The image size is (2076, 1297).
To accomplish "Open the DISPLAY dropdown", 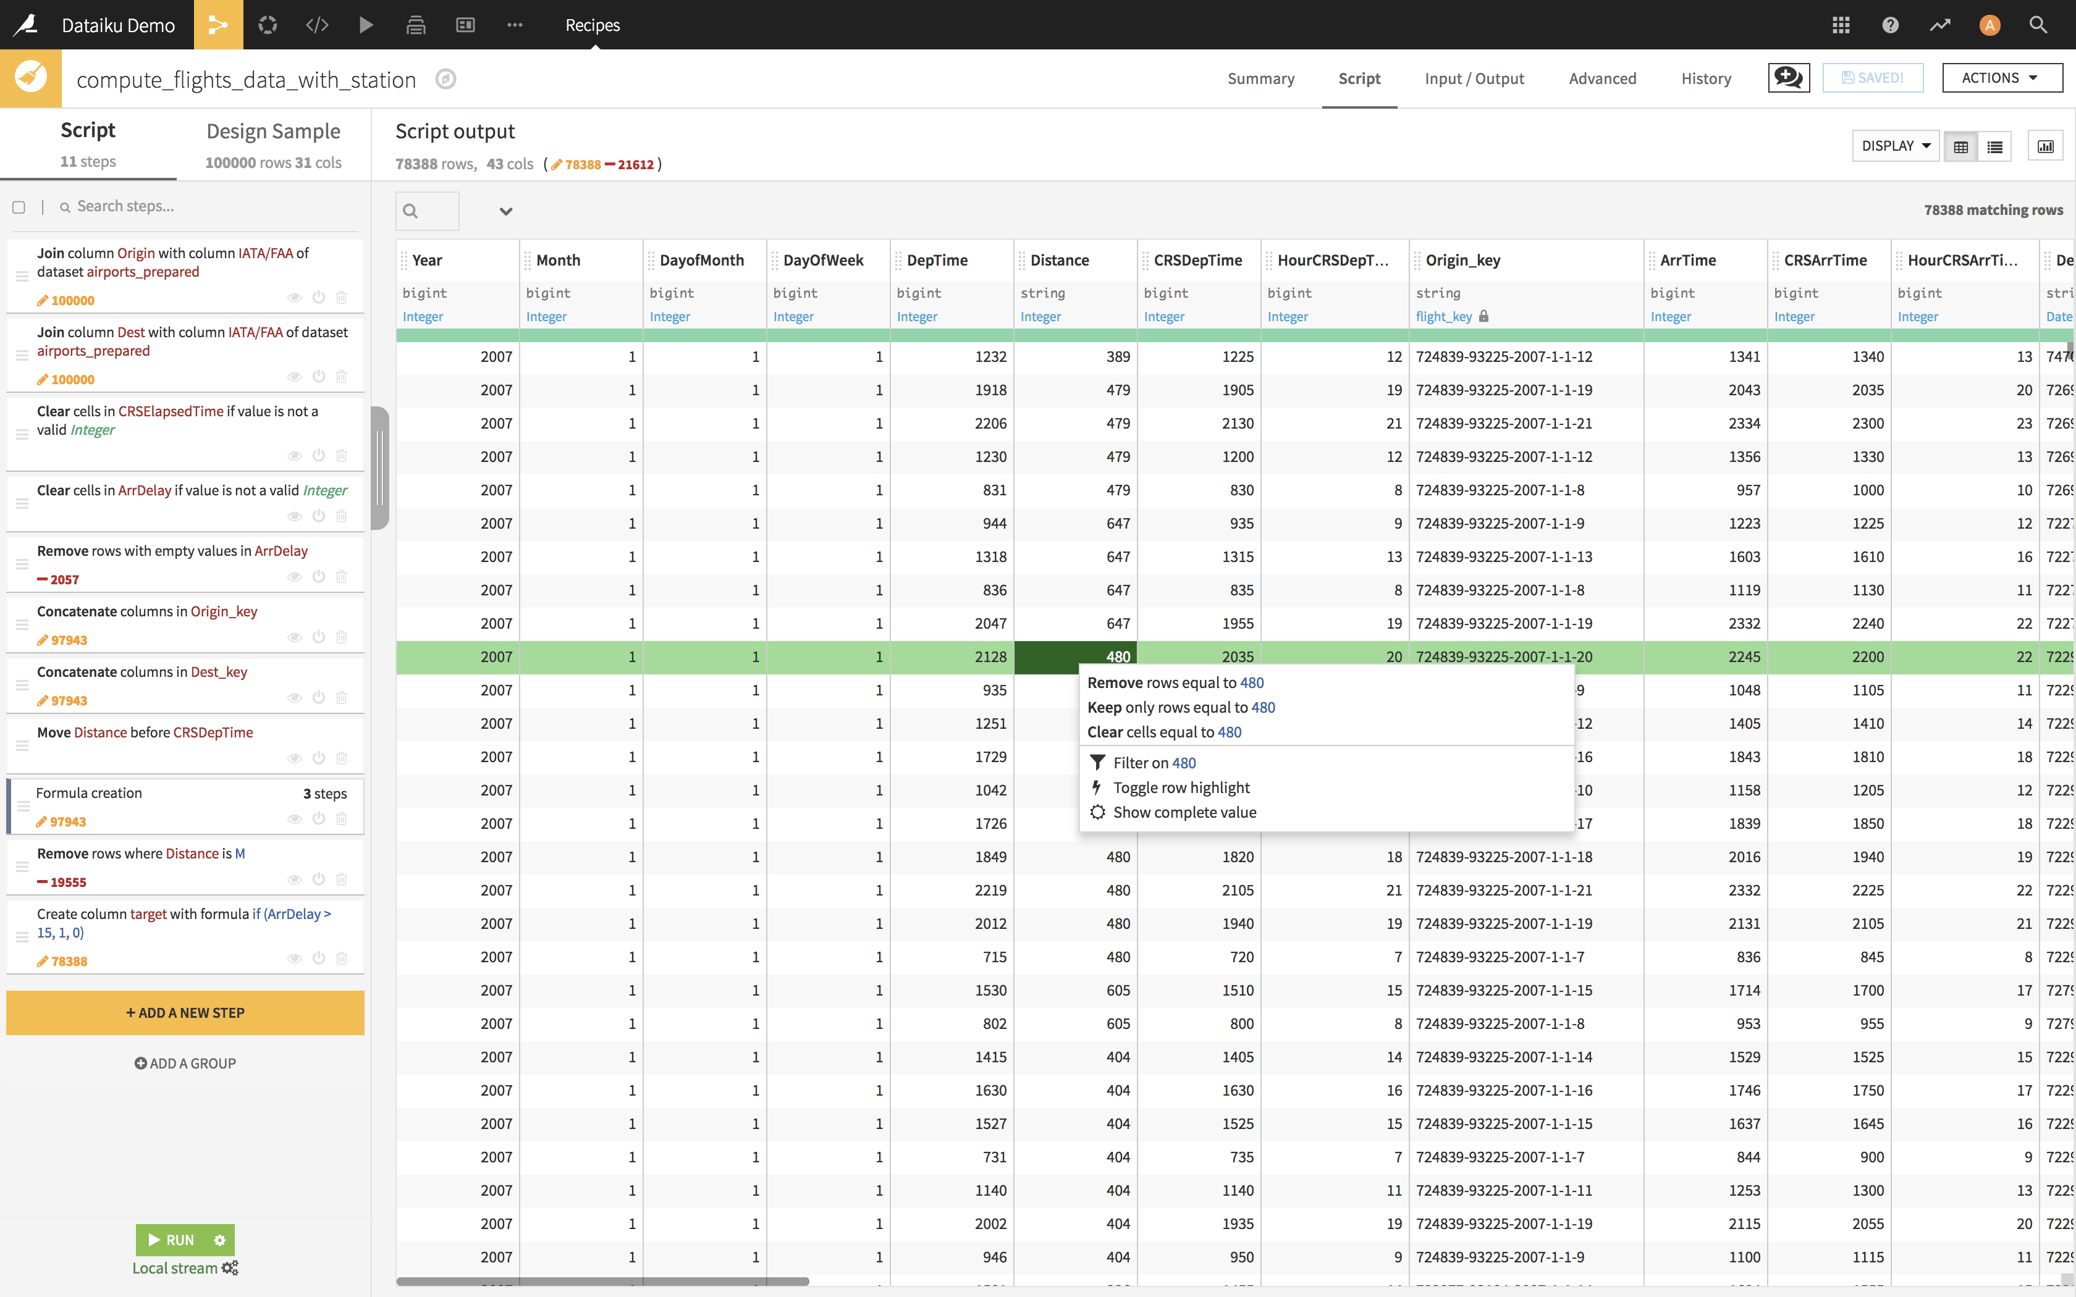I will [1895, 145].
